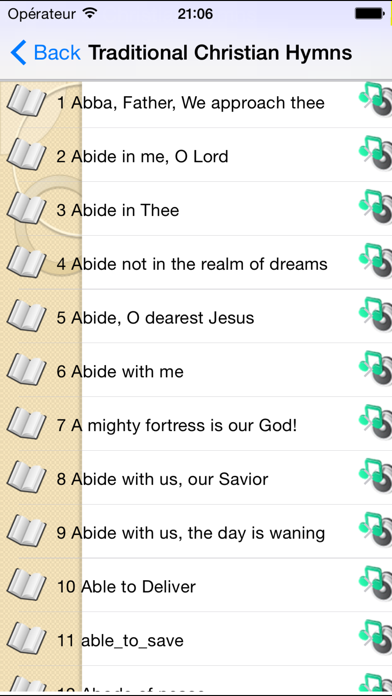The image size is (392, 696).
Task: Tap the Back button
Action: [x=45, y=52]
